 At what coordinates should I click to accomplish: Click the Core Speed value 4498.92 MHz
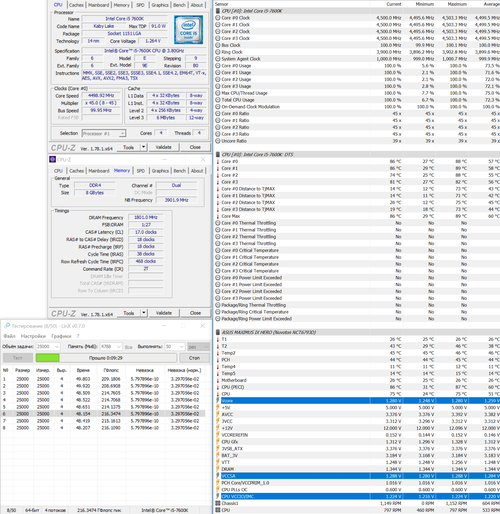101,96
